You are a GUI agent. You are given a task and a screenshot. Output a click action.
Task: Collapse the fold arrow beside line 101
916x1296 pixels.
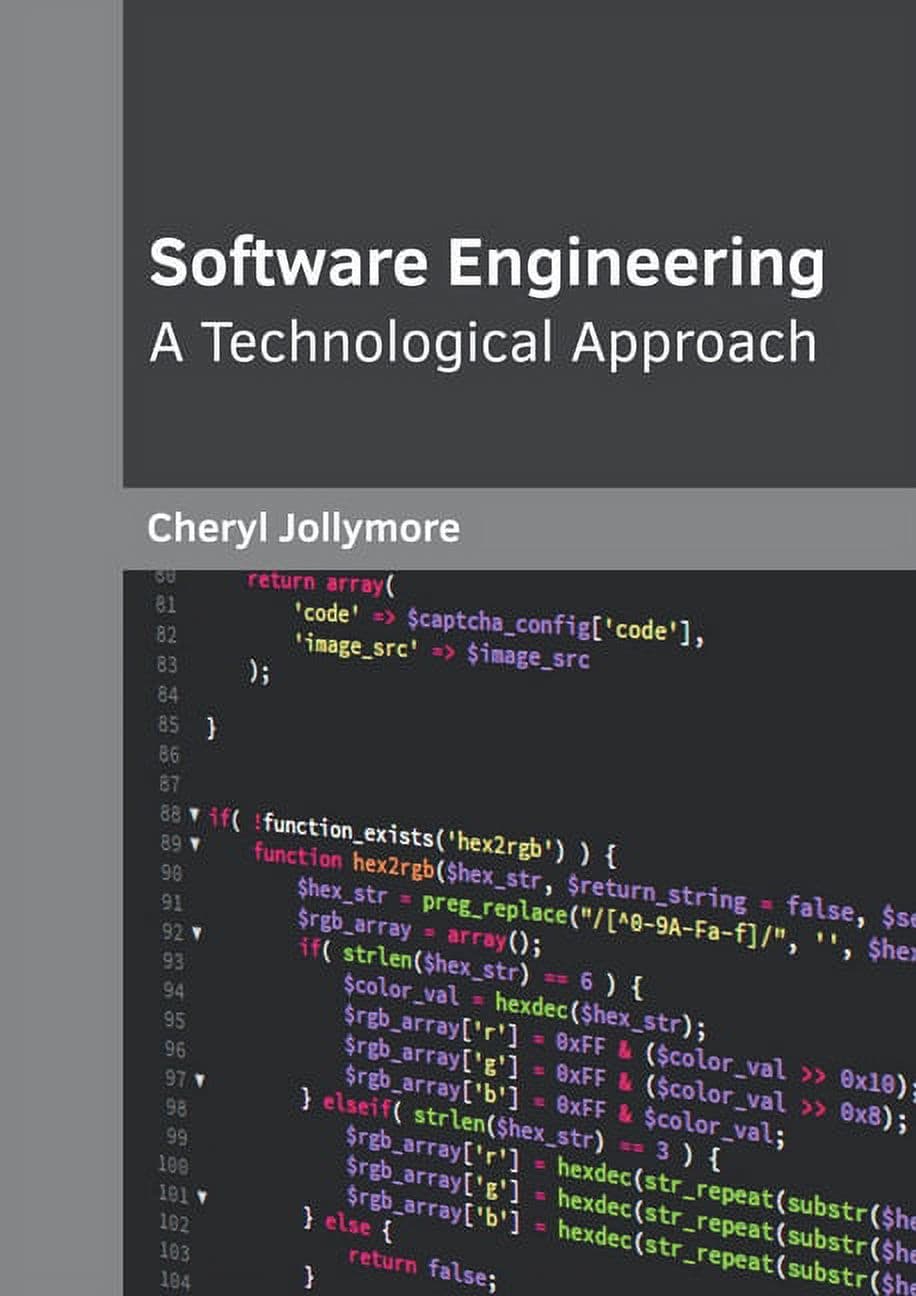(x=203, y=1195)
